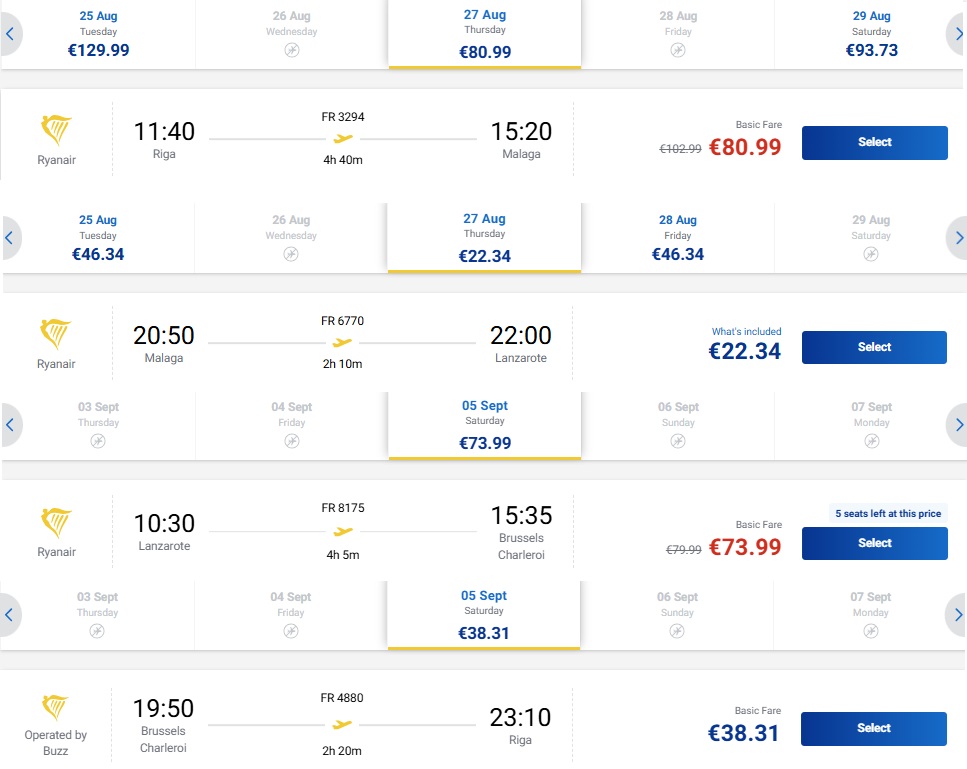Click the no-flight icon under 28 Aug Friday, first row
Screen dimensions: 967x769
click(678, 50)
